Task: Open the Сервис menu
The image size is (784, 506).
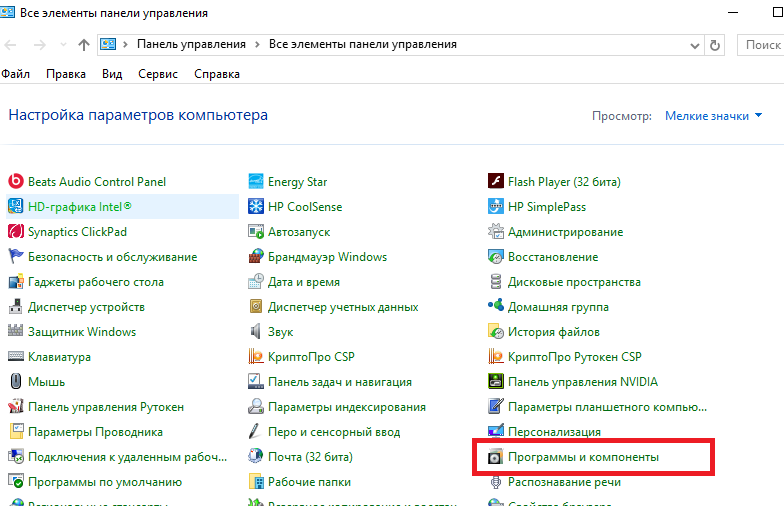Action: [158, 74]
